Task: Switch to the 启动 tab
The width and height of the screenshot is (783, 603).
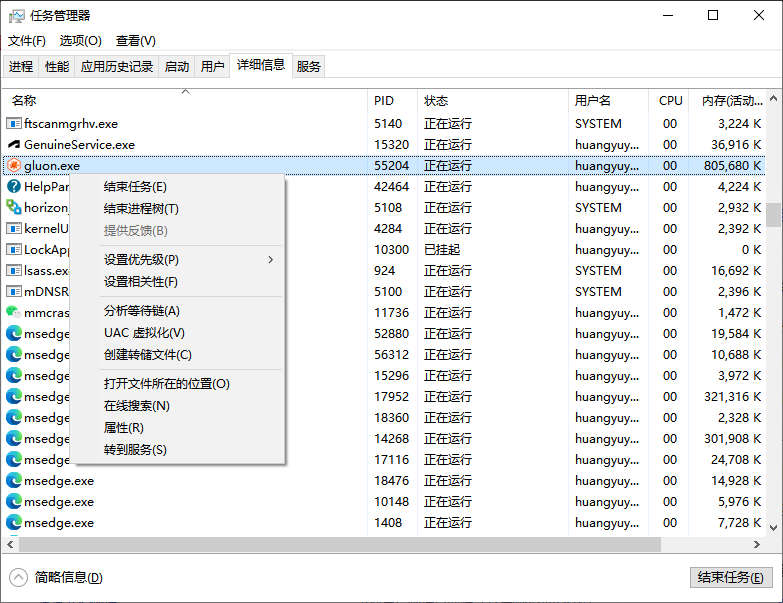Action: [177, 67]
